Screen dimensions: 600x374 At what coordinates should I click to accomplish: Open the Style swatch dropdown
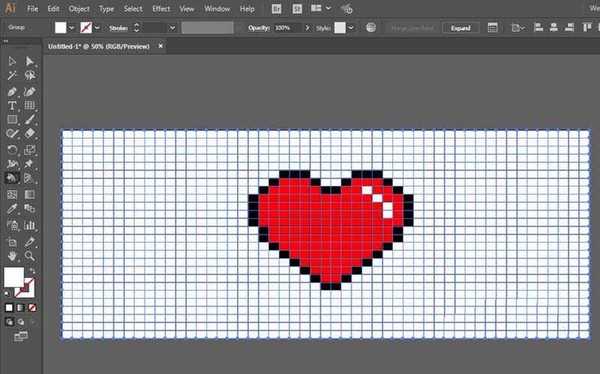pyautogui.click(x=351, y=28)
